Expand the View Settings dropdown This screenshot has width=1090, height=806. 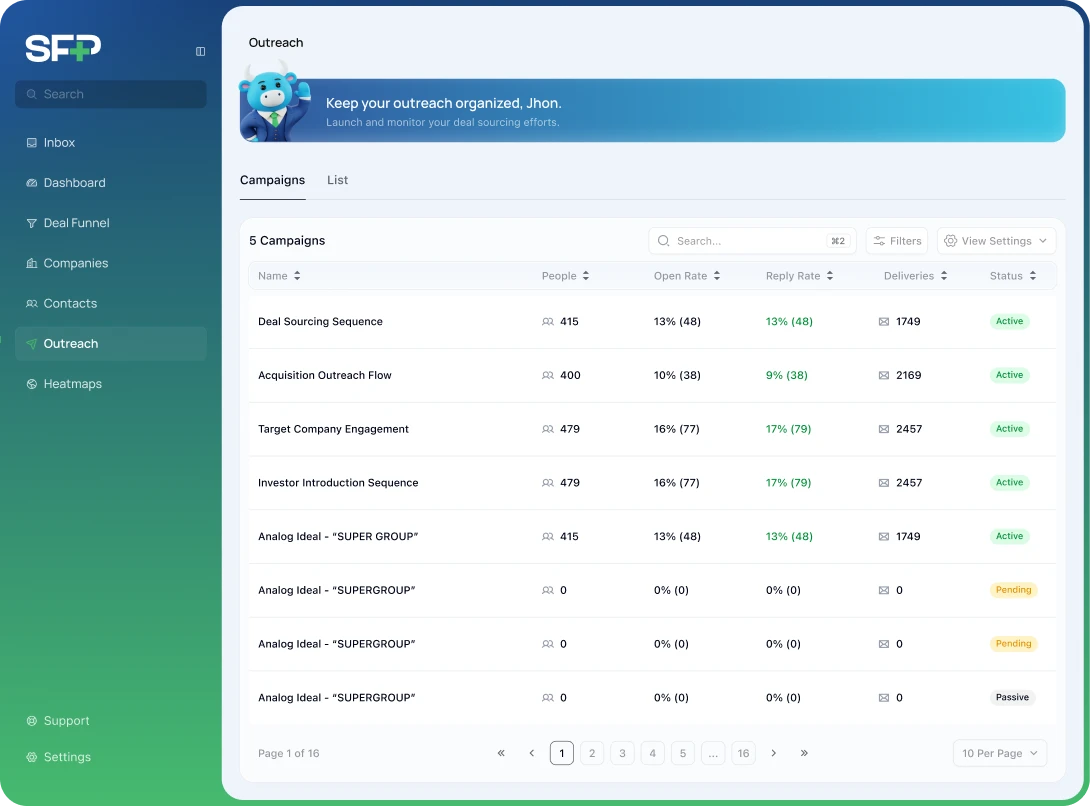pyautogui.click(x=996, y=241)
